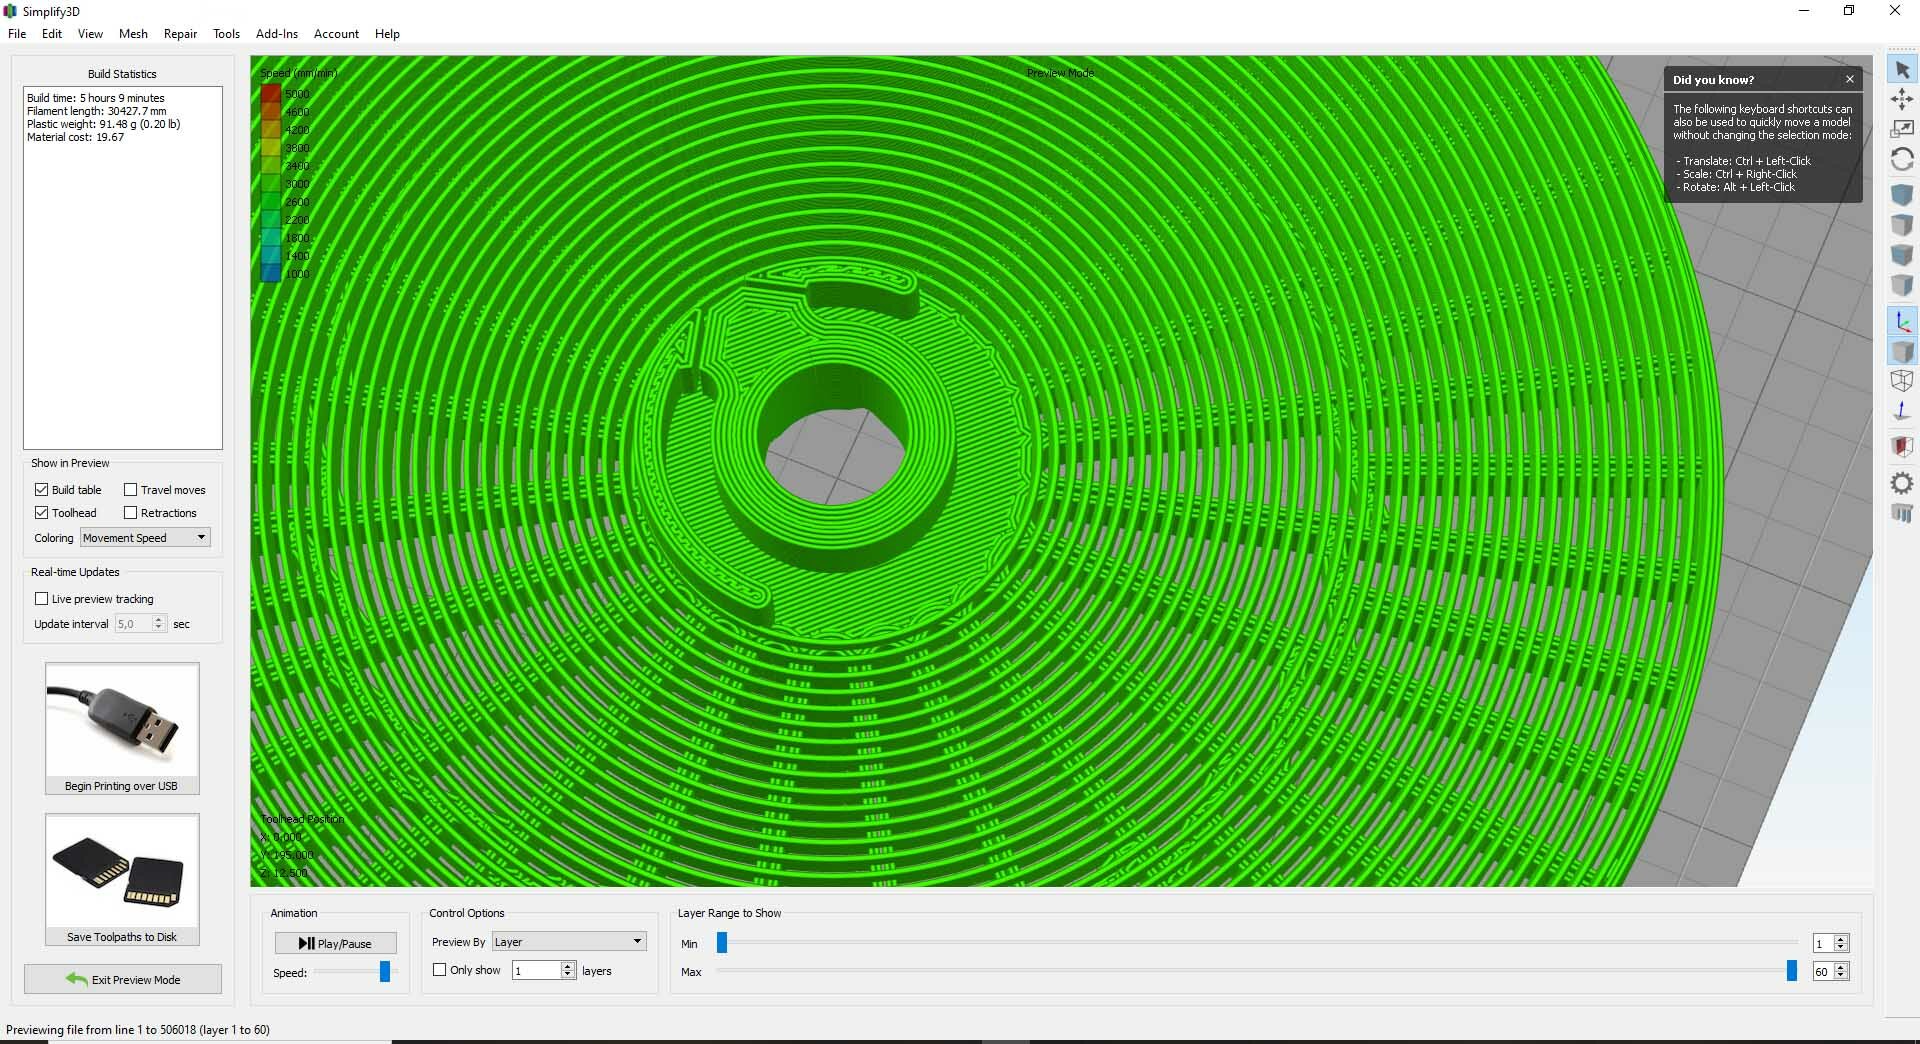Enable Live preview tracking
This screenshot has height=1044, width=1920.
[x=42, y=599]
